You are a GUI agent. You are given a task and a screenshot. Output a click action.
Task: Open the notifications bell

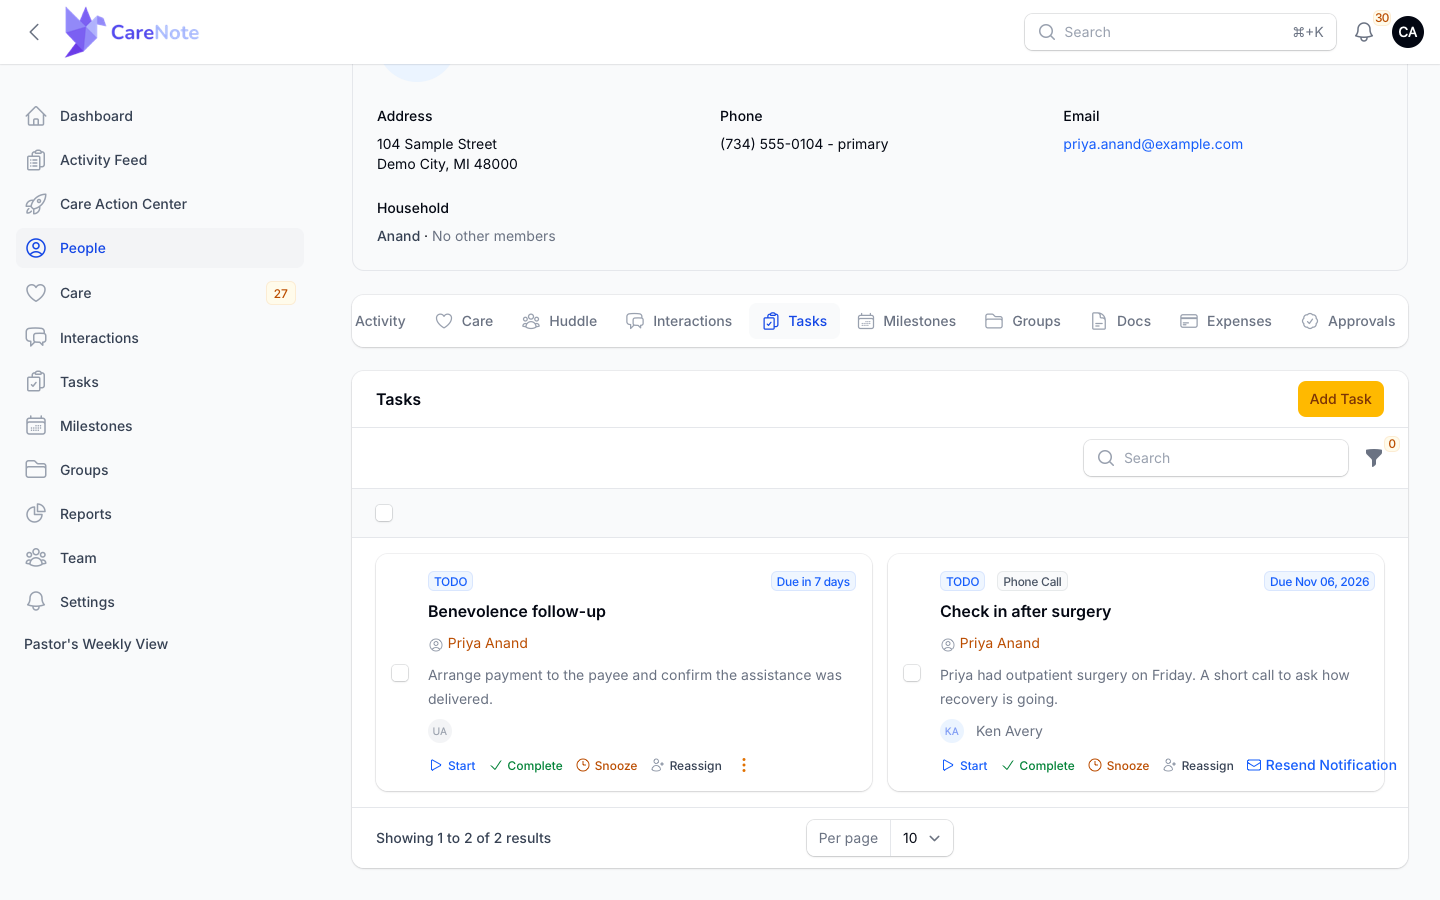[1364, 32]
